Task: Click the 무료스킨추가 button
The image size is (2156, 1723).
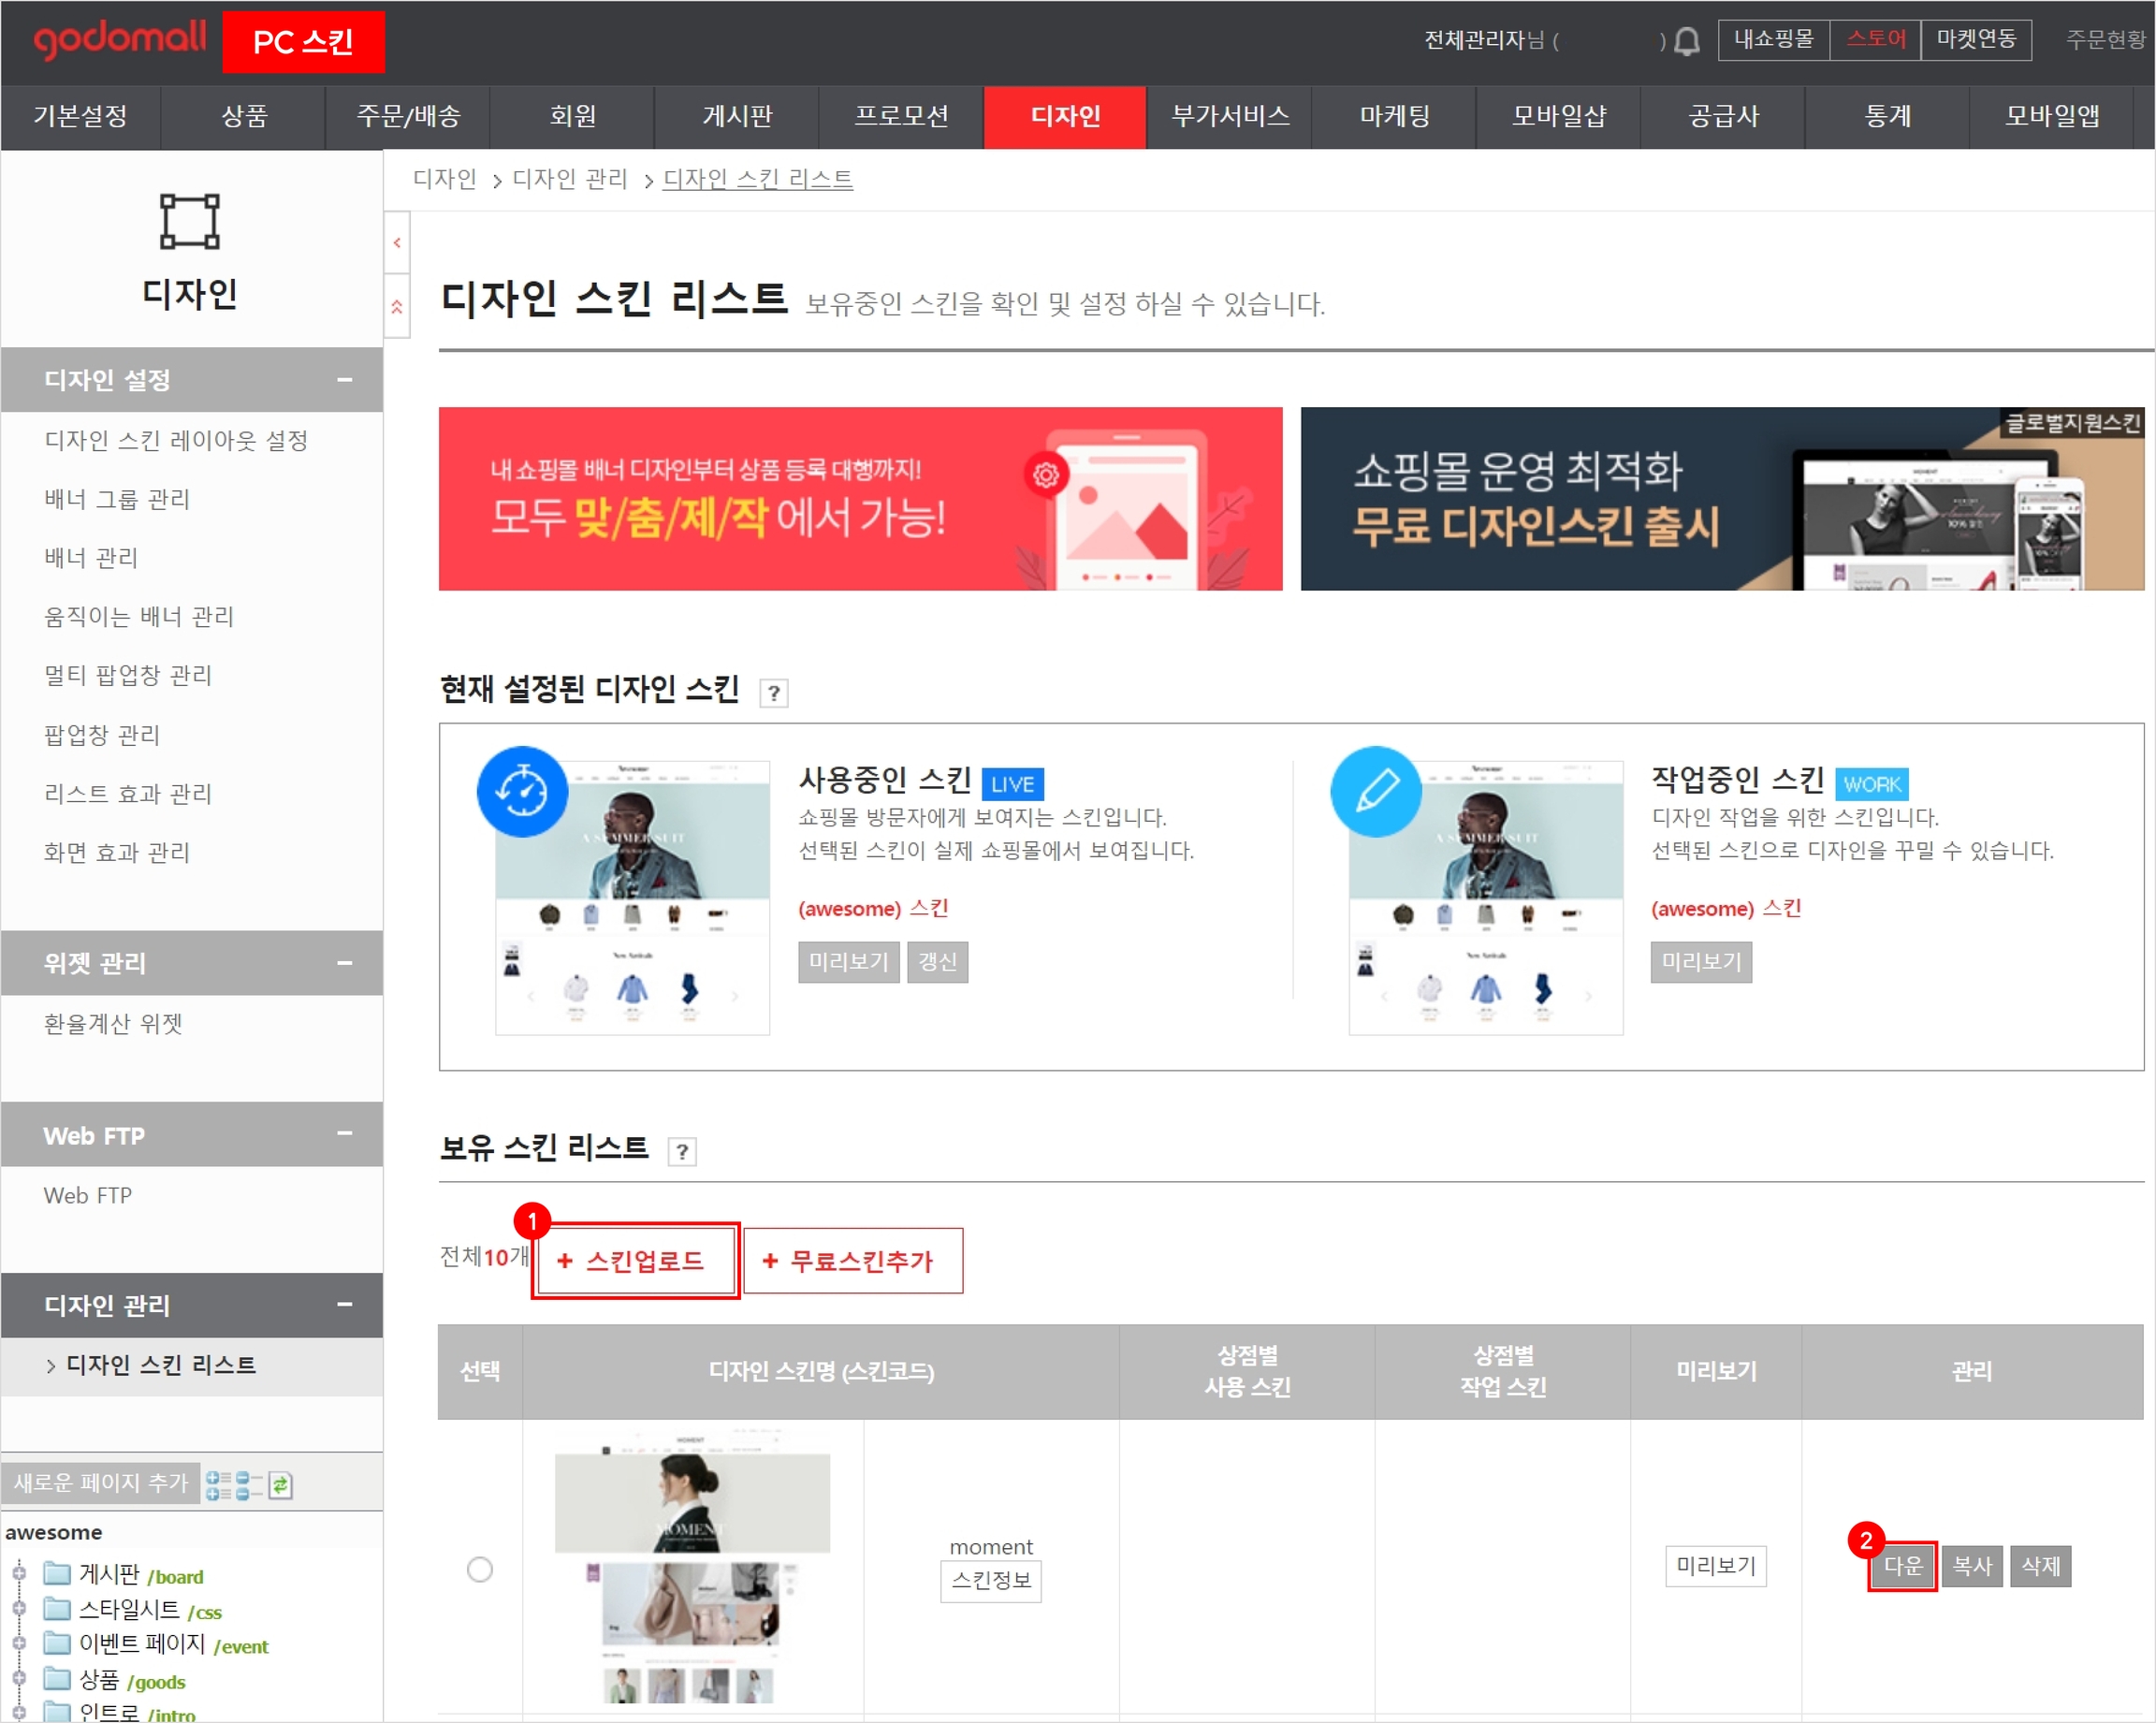Action: point(852,1260)
